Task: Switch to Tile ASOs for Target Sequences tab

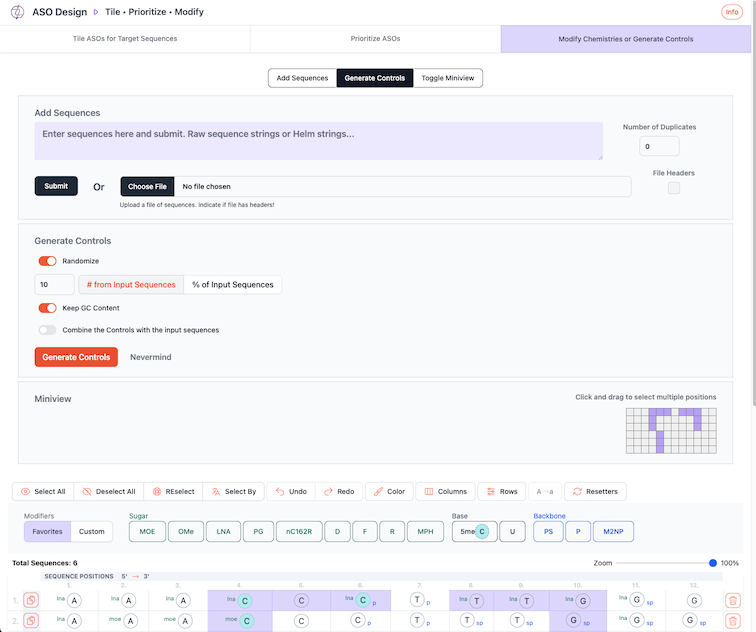Action: (x=125, y=39)
